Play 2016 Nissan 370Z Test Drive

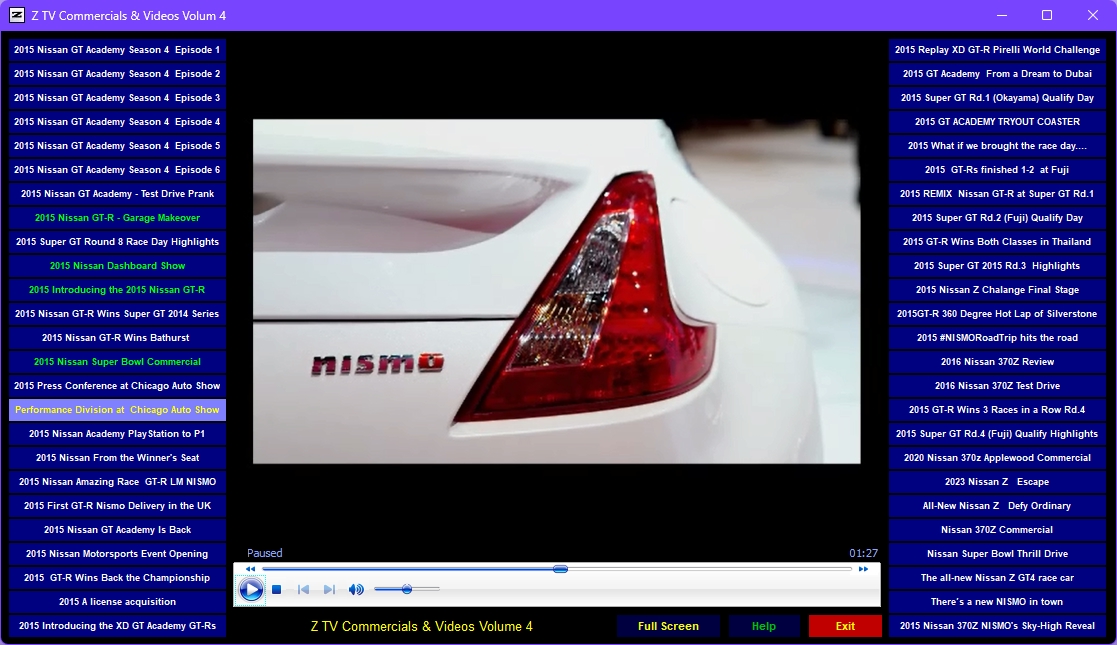pyautogui.click(x=997, y=386)
